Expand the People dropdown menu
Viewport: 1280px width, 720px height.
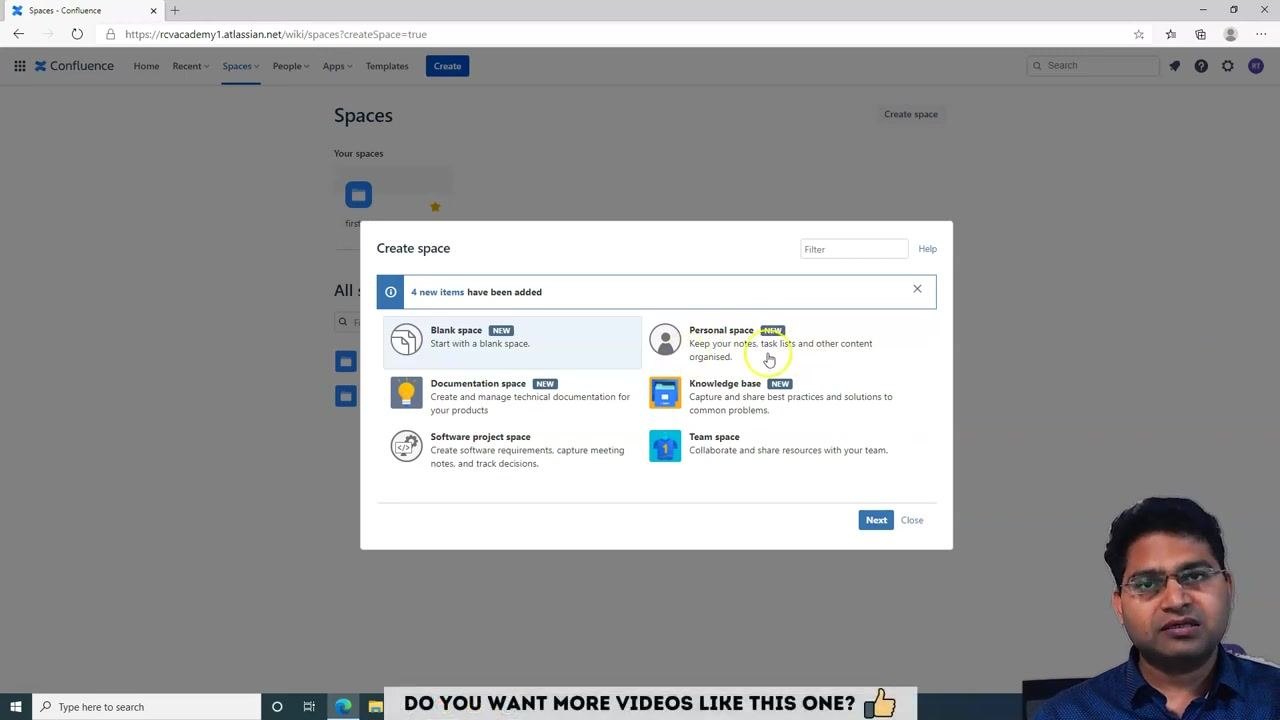tap(291, 66)
